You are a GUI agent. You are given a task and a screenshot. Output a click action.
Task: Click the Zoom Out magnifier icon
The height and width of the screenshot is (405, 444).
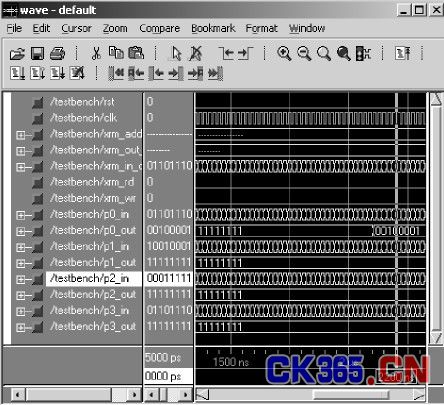click(x=304, y=53)
